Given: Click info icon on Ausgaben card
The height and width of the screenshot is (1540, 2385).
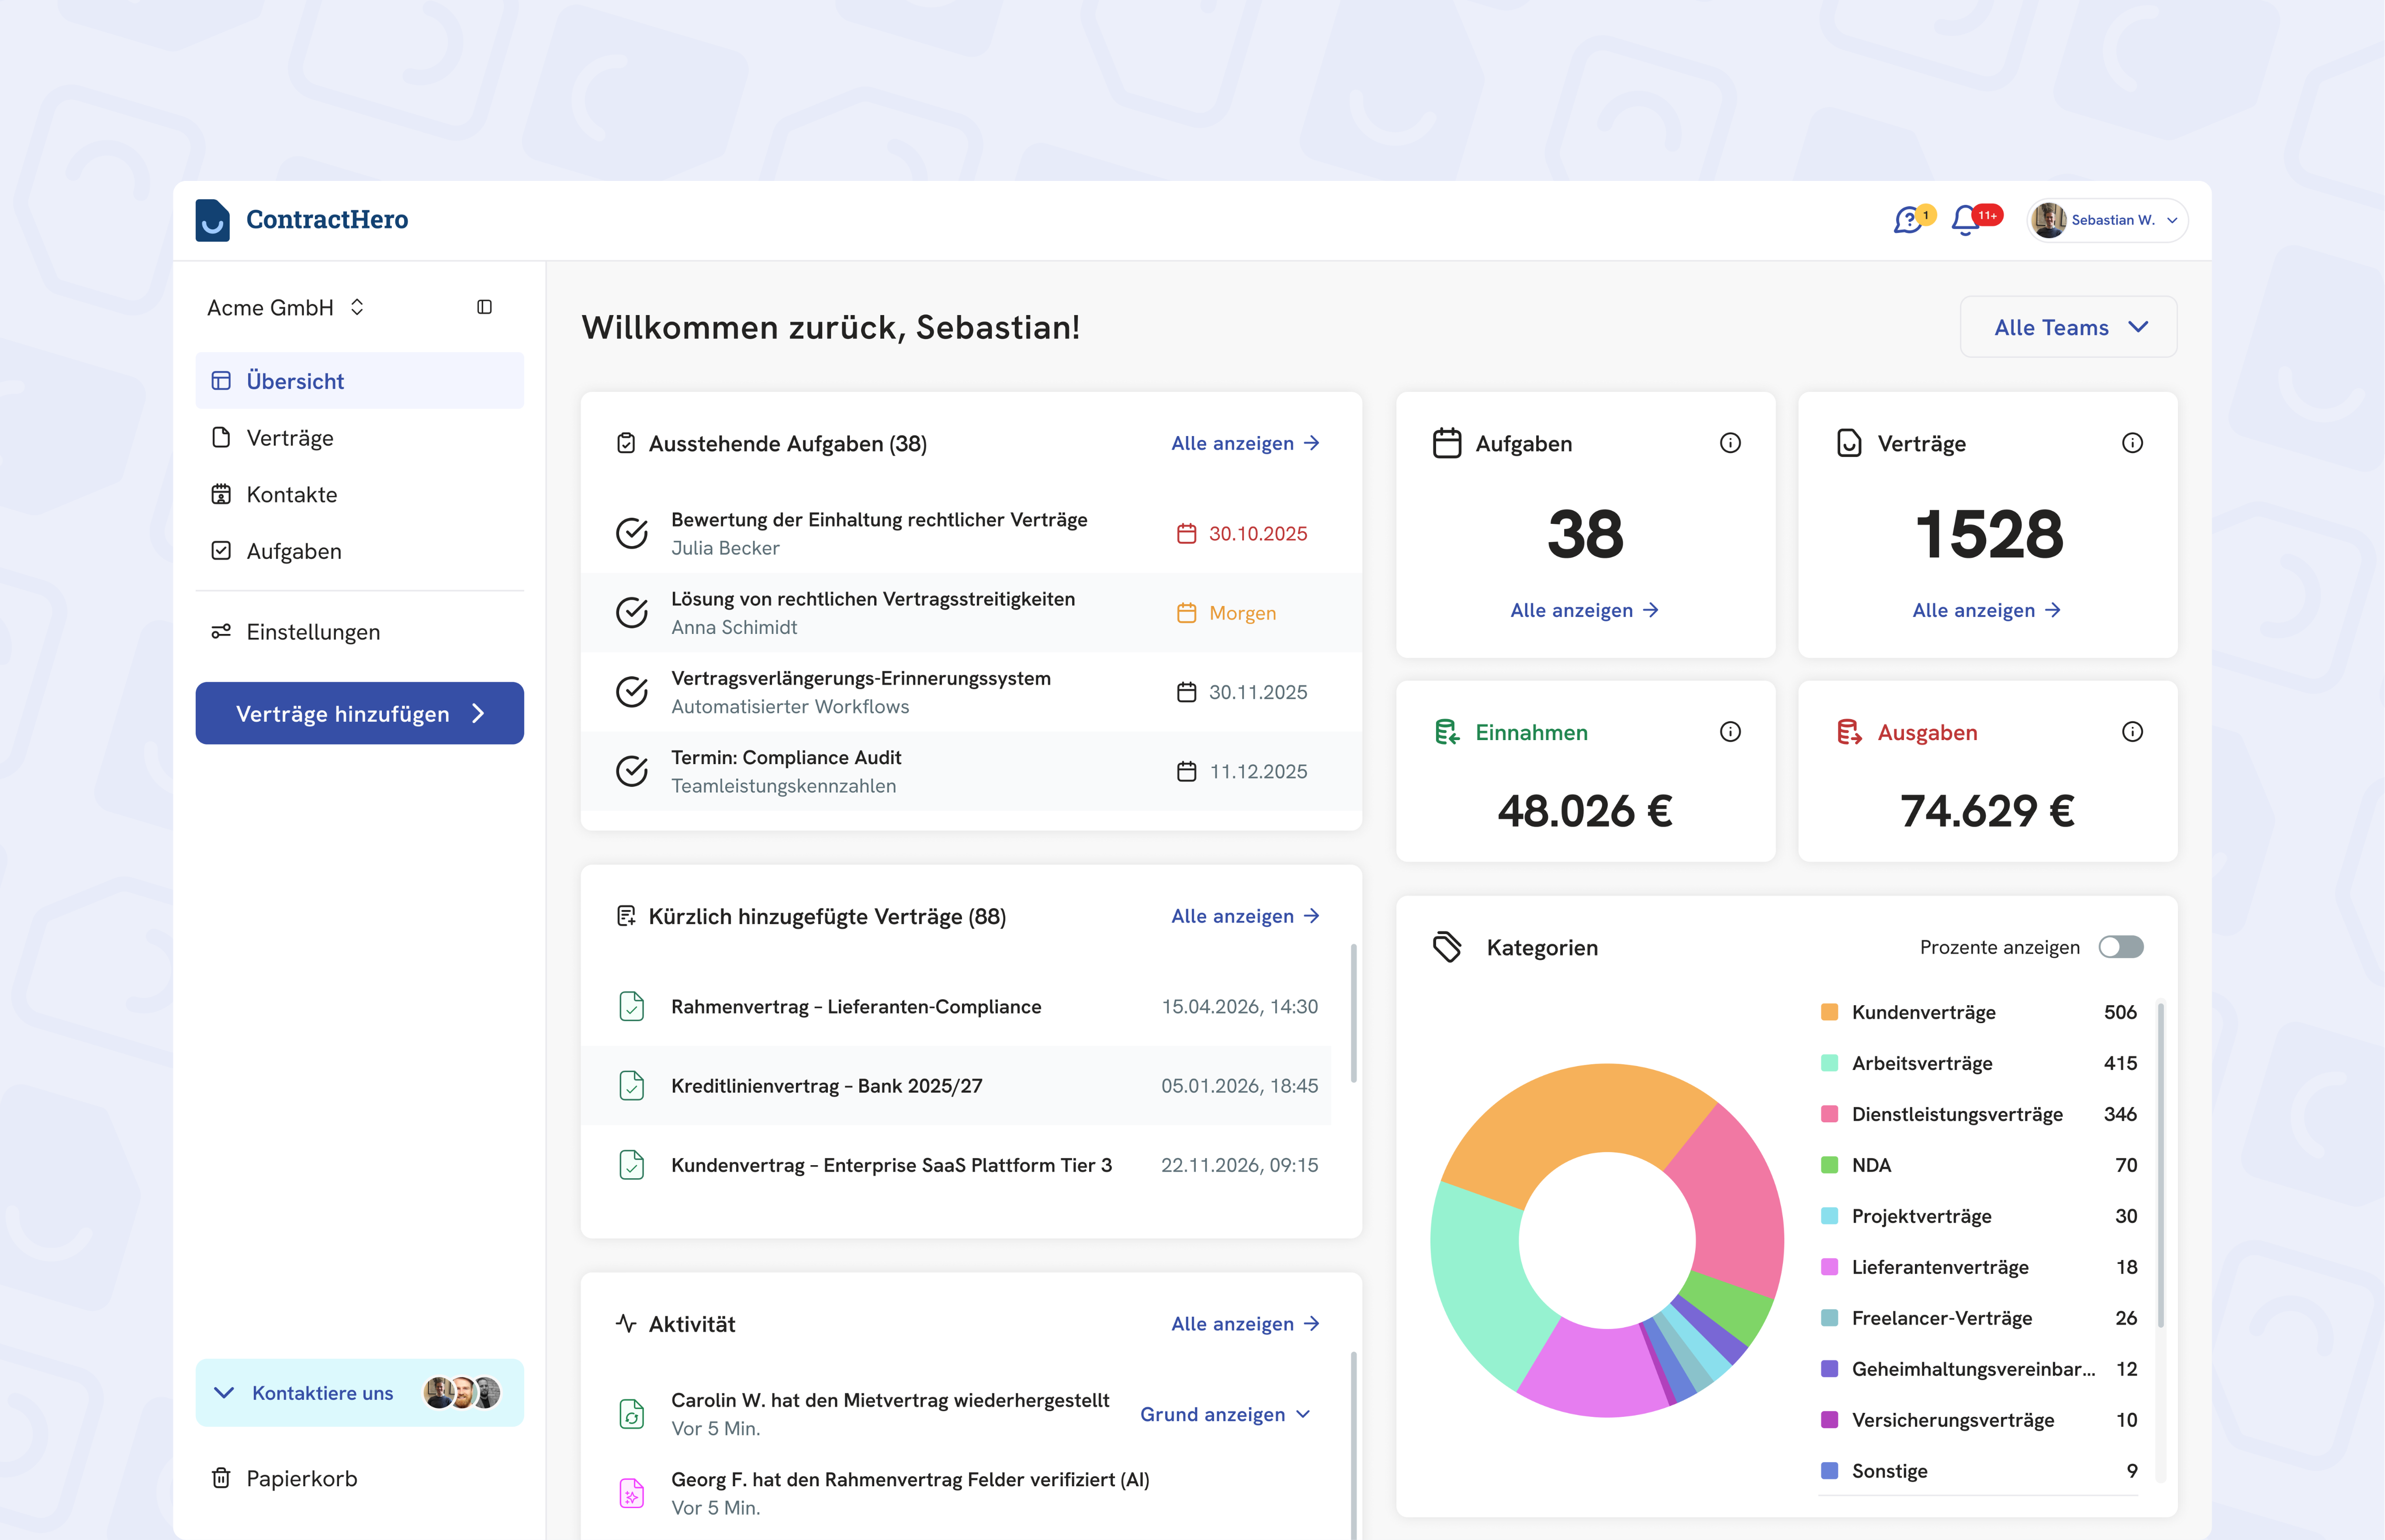Looking at the screenshot, I should coord(2132,732).
